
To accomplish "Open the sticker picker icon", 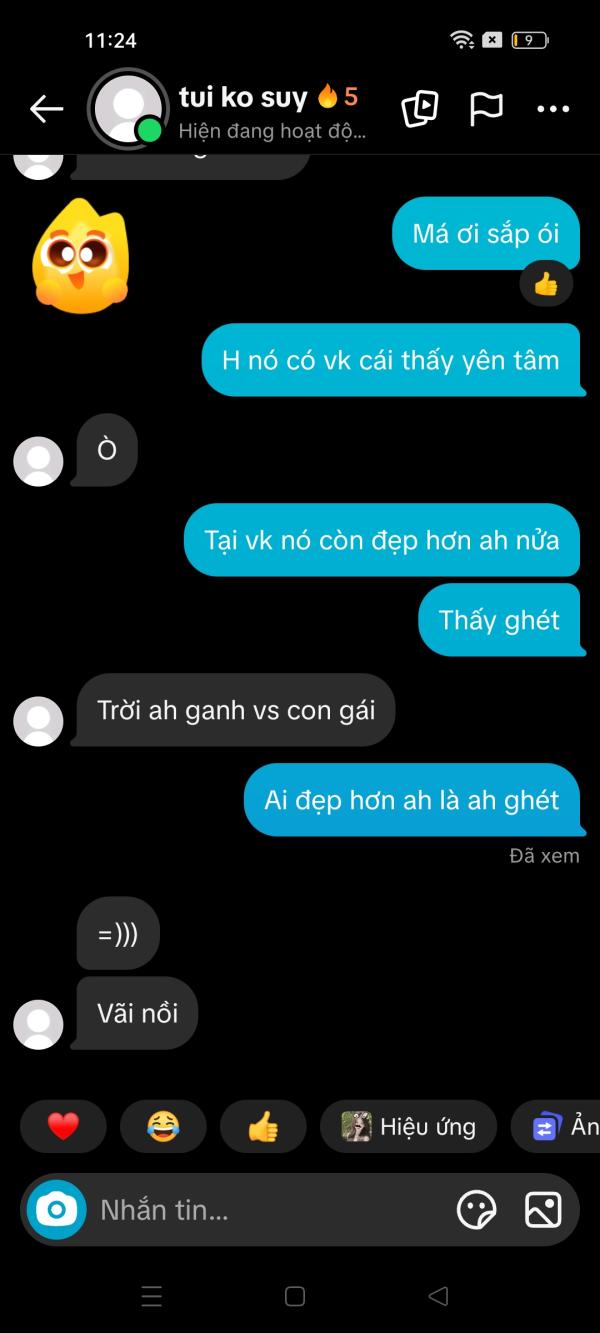I will 476,1210.
